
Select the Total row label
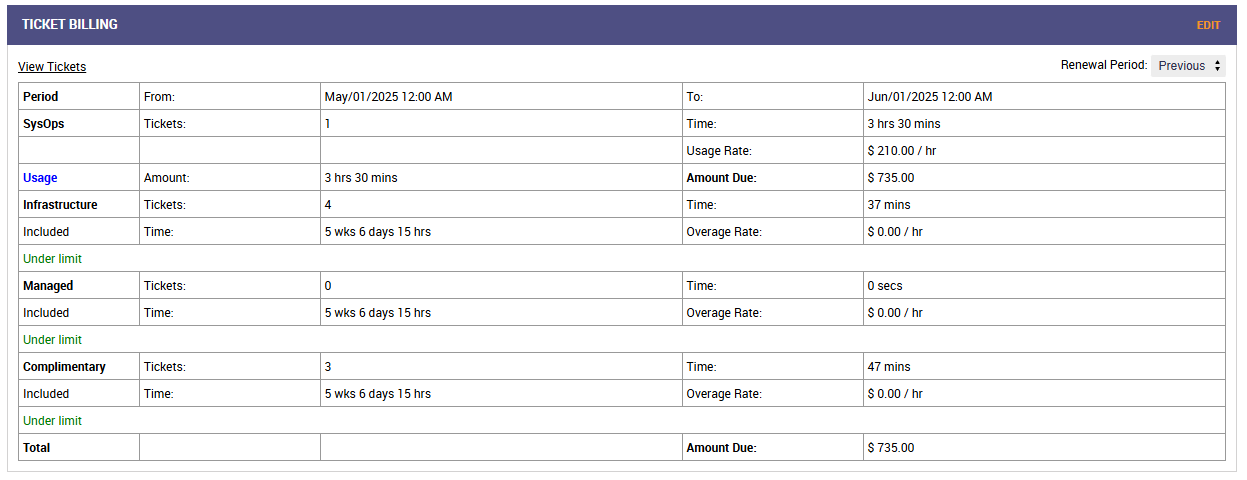coord(37,448)
